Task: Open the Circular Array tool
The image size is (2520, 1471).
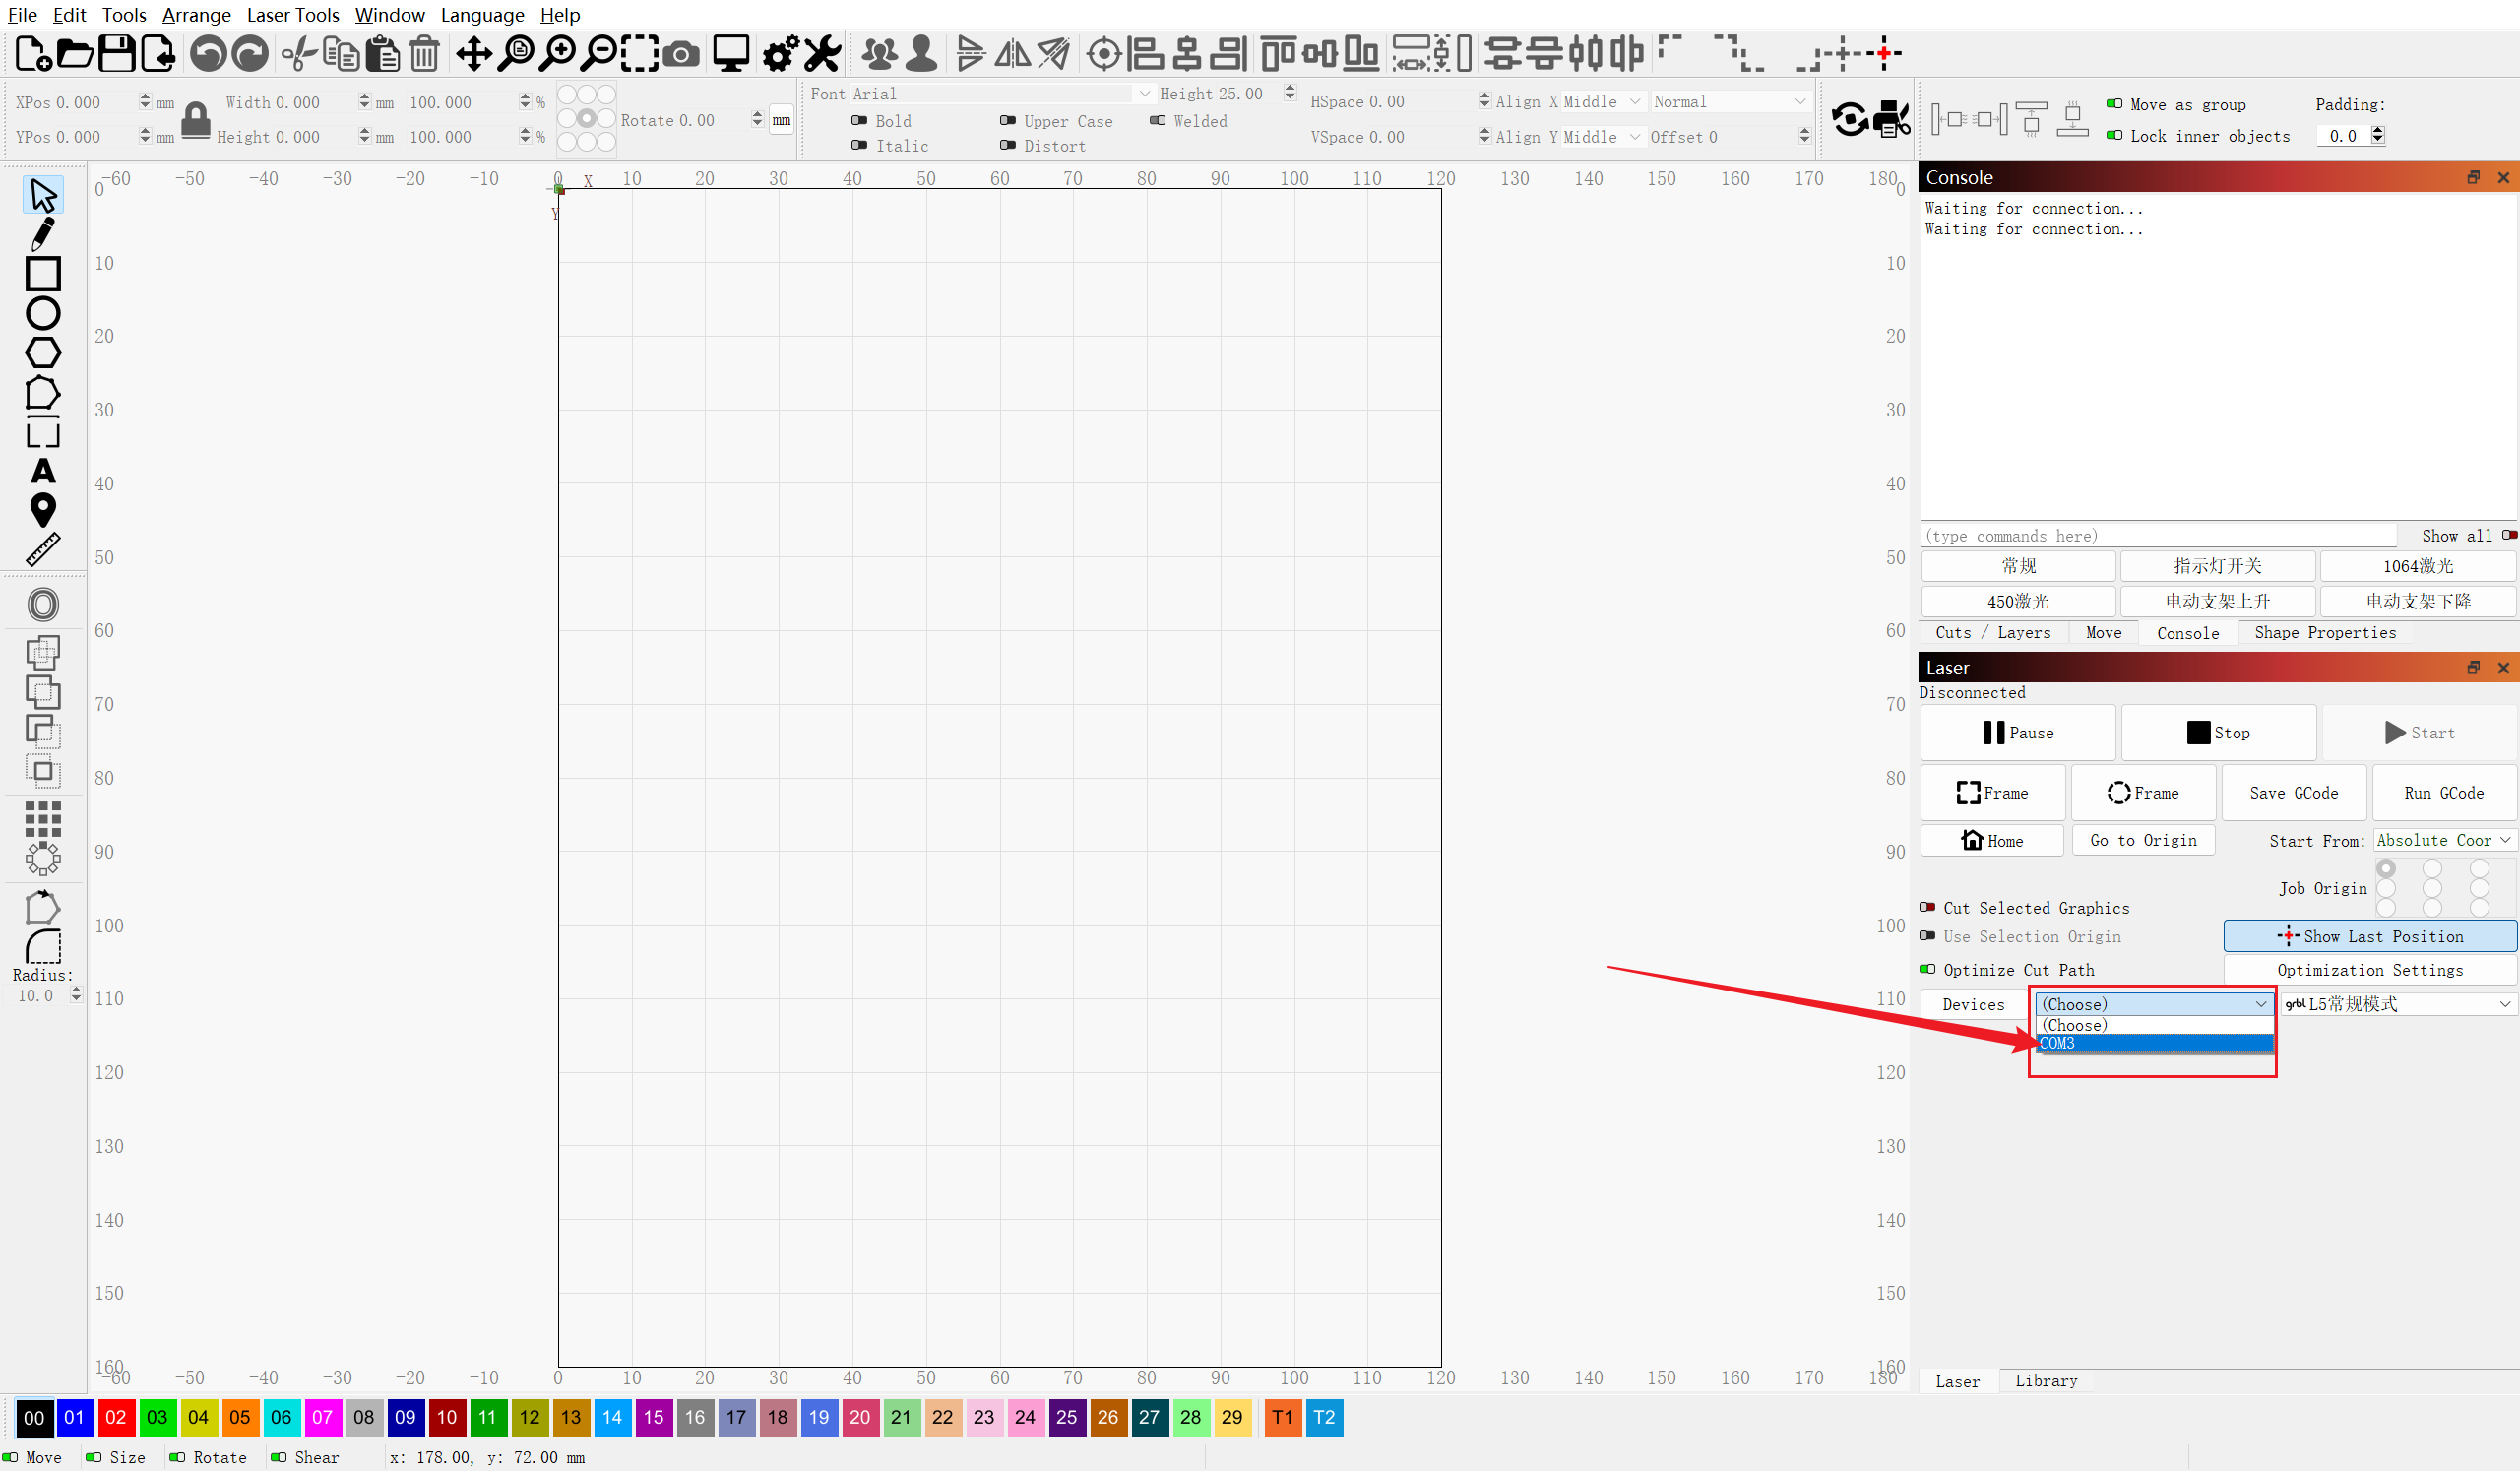Action: click(43, 858)
